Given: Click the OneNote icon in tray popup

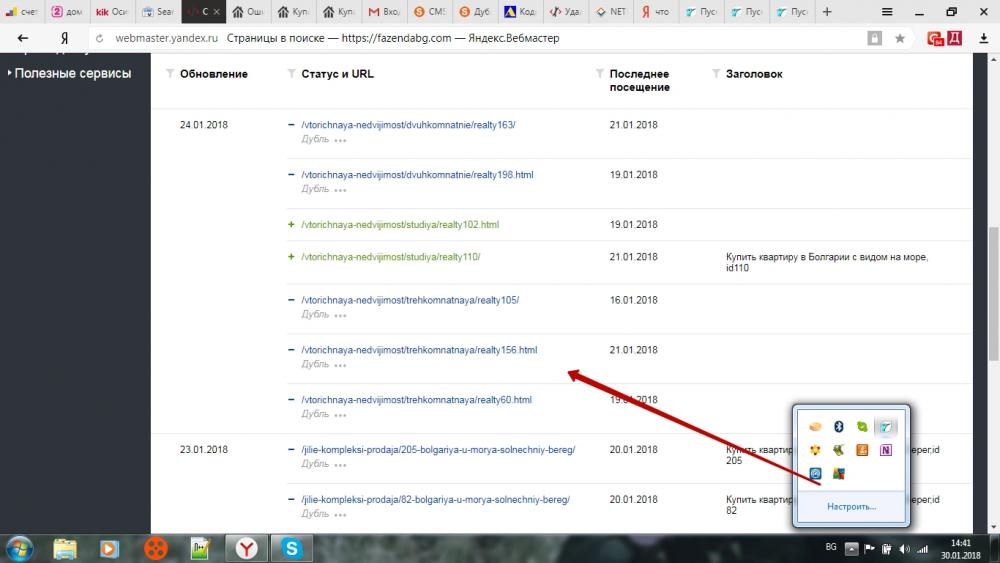Looking at the screenshot, I should [x=885, y=450].
